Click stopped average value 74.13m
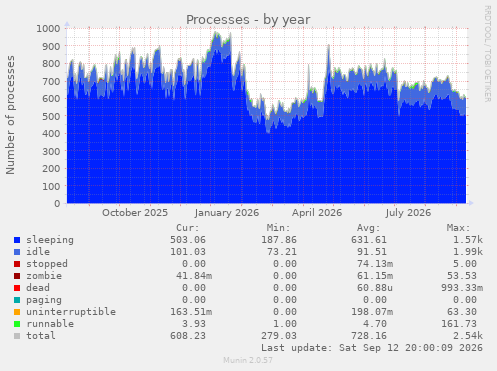This screenshot has height=371, width=497. [x=375, y=264]
